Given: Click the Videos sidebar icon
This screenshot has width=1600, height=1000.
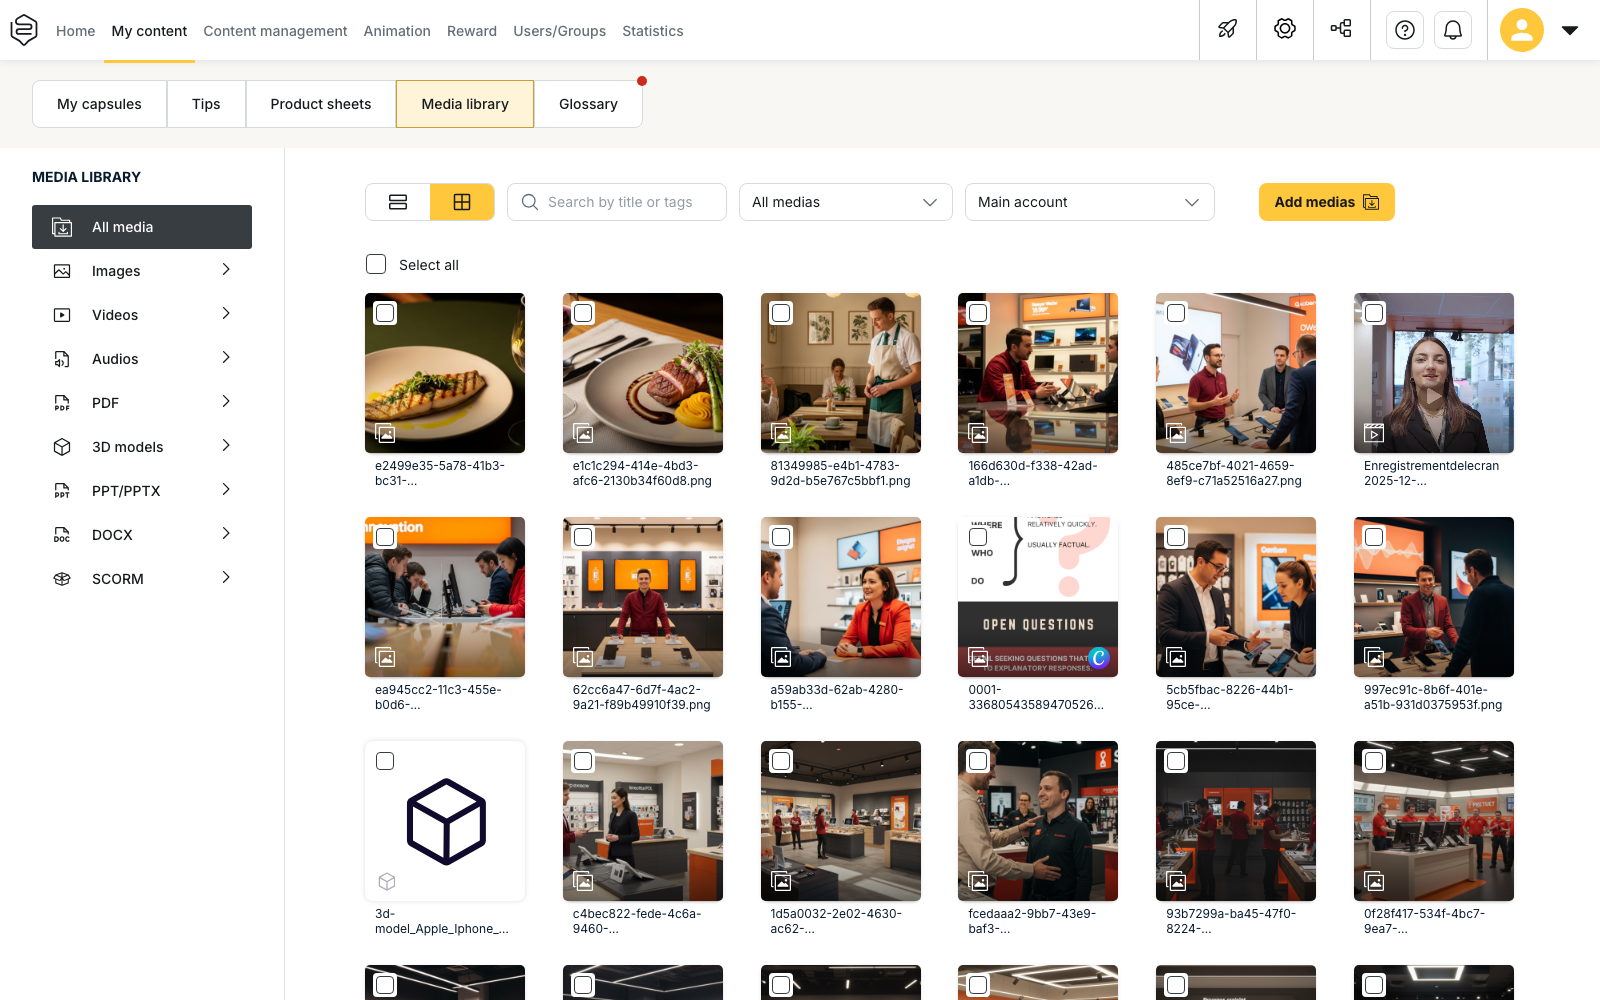Looking at the screenshot, I should pos(62,315).
